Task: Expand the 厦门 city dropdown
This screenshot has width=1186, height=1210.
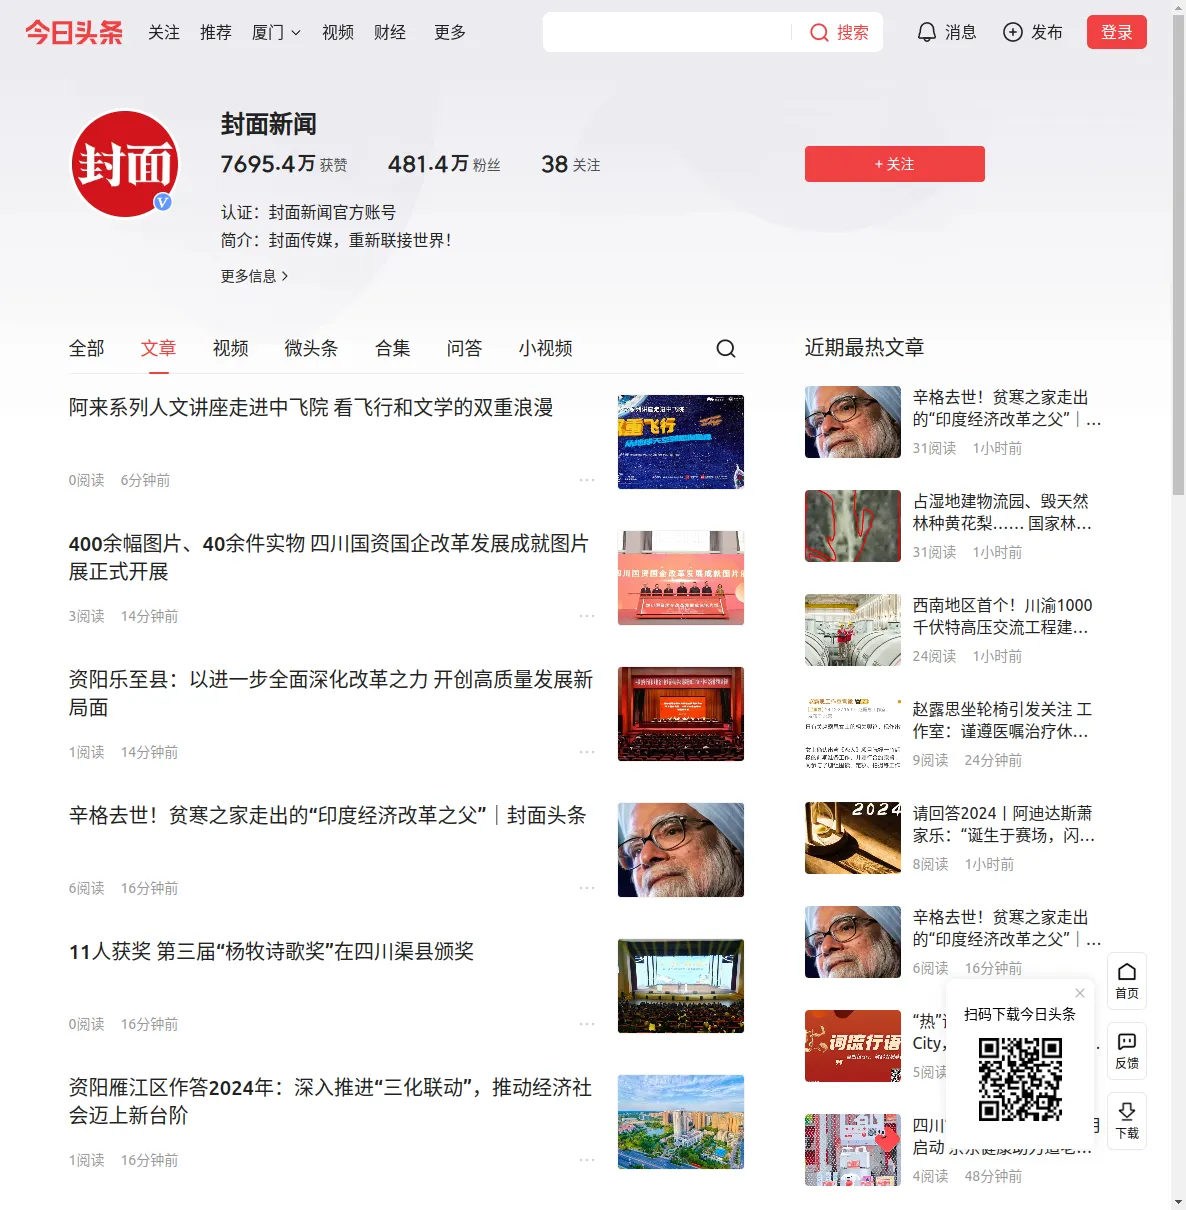Action: pyautogui.click(x=276, y=33)
